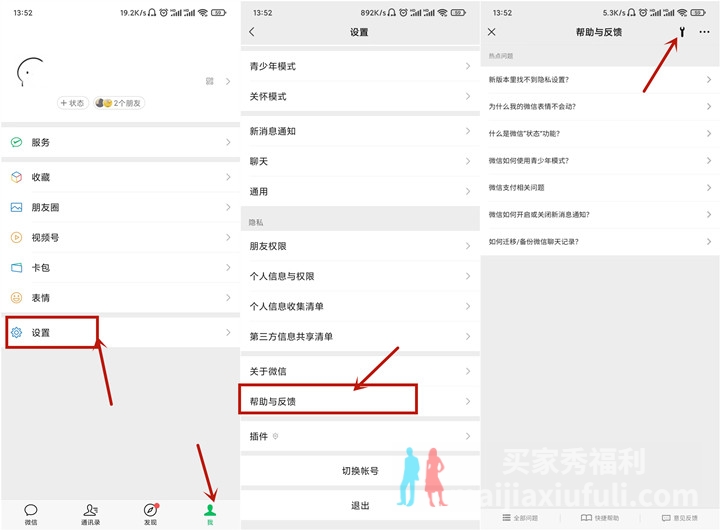The image size is (720, 530).
Task: Open the 收藏 favorites cube icon
Action: pos(17,177)
